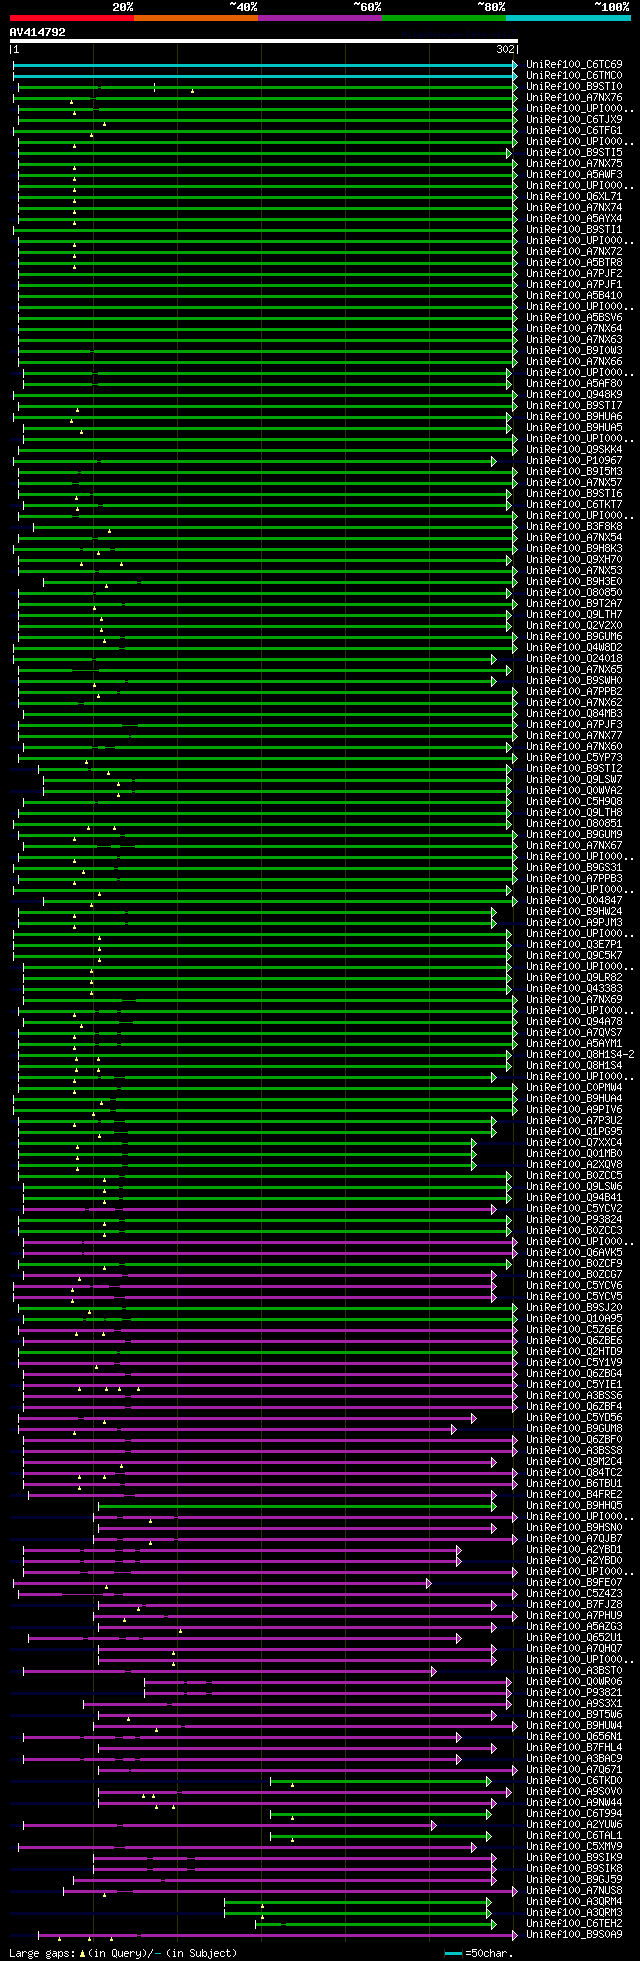Viewport: 640px width, 1961px height.
Task: Select hit label UniRef100_C6TKT7
Action: (574, 505)
